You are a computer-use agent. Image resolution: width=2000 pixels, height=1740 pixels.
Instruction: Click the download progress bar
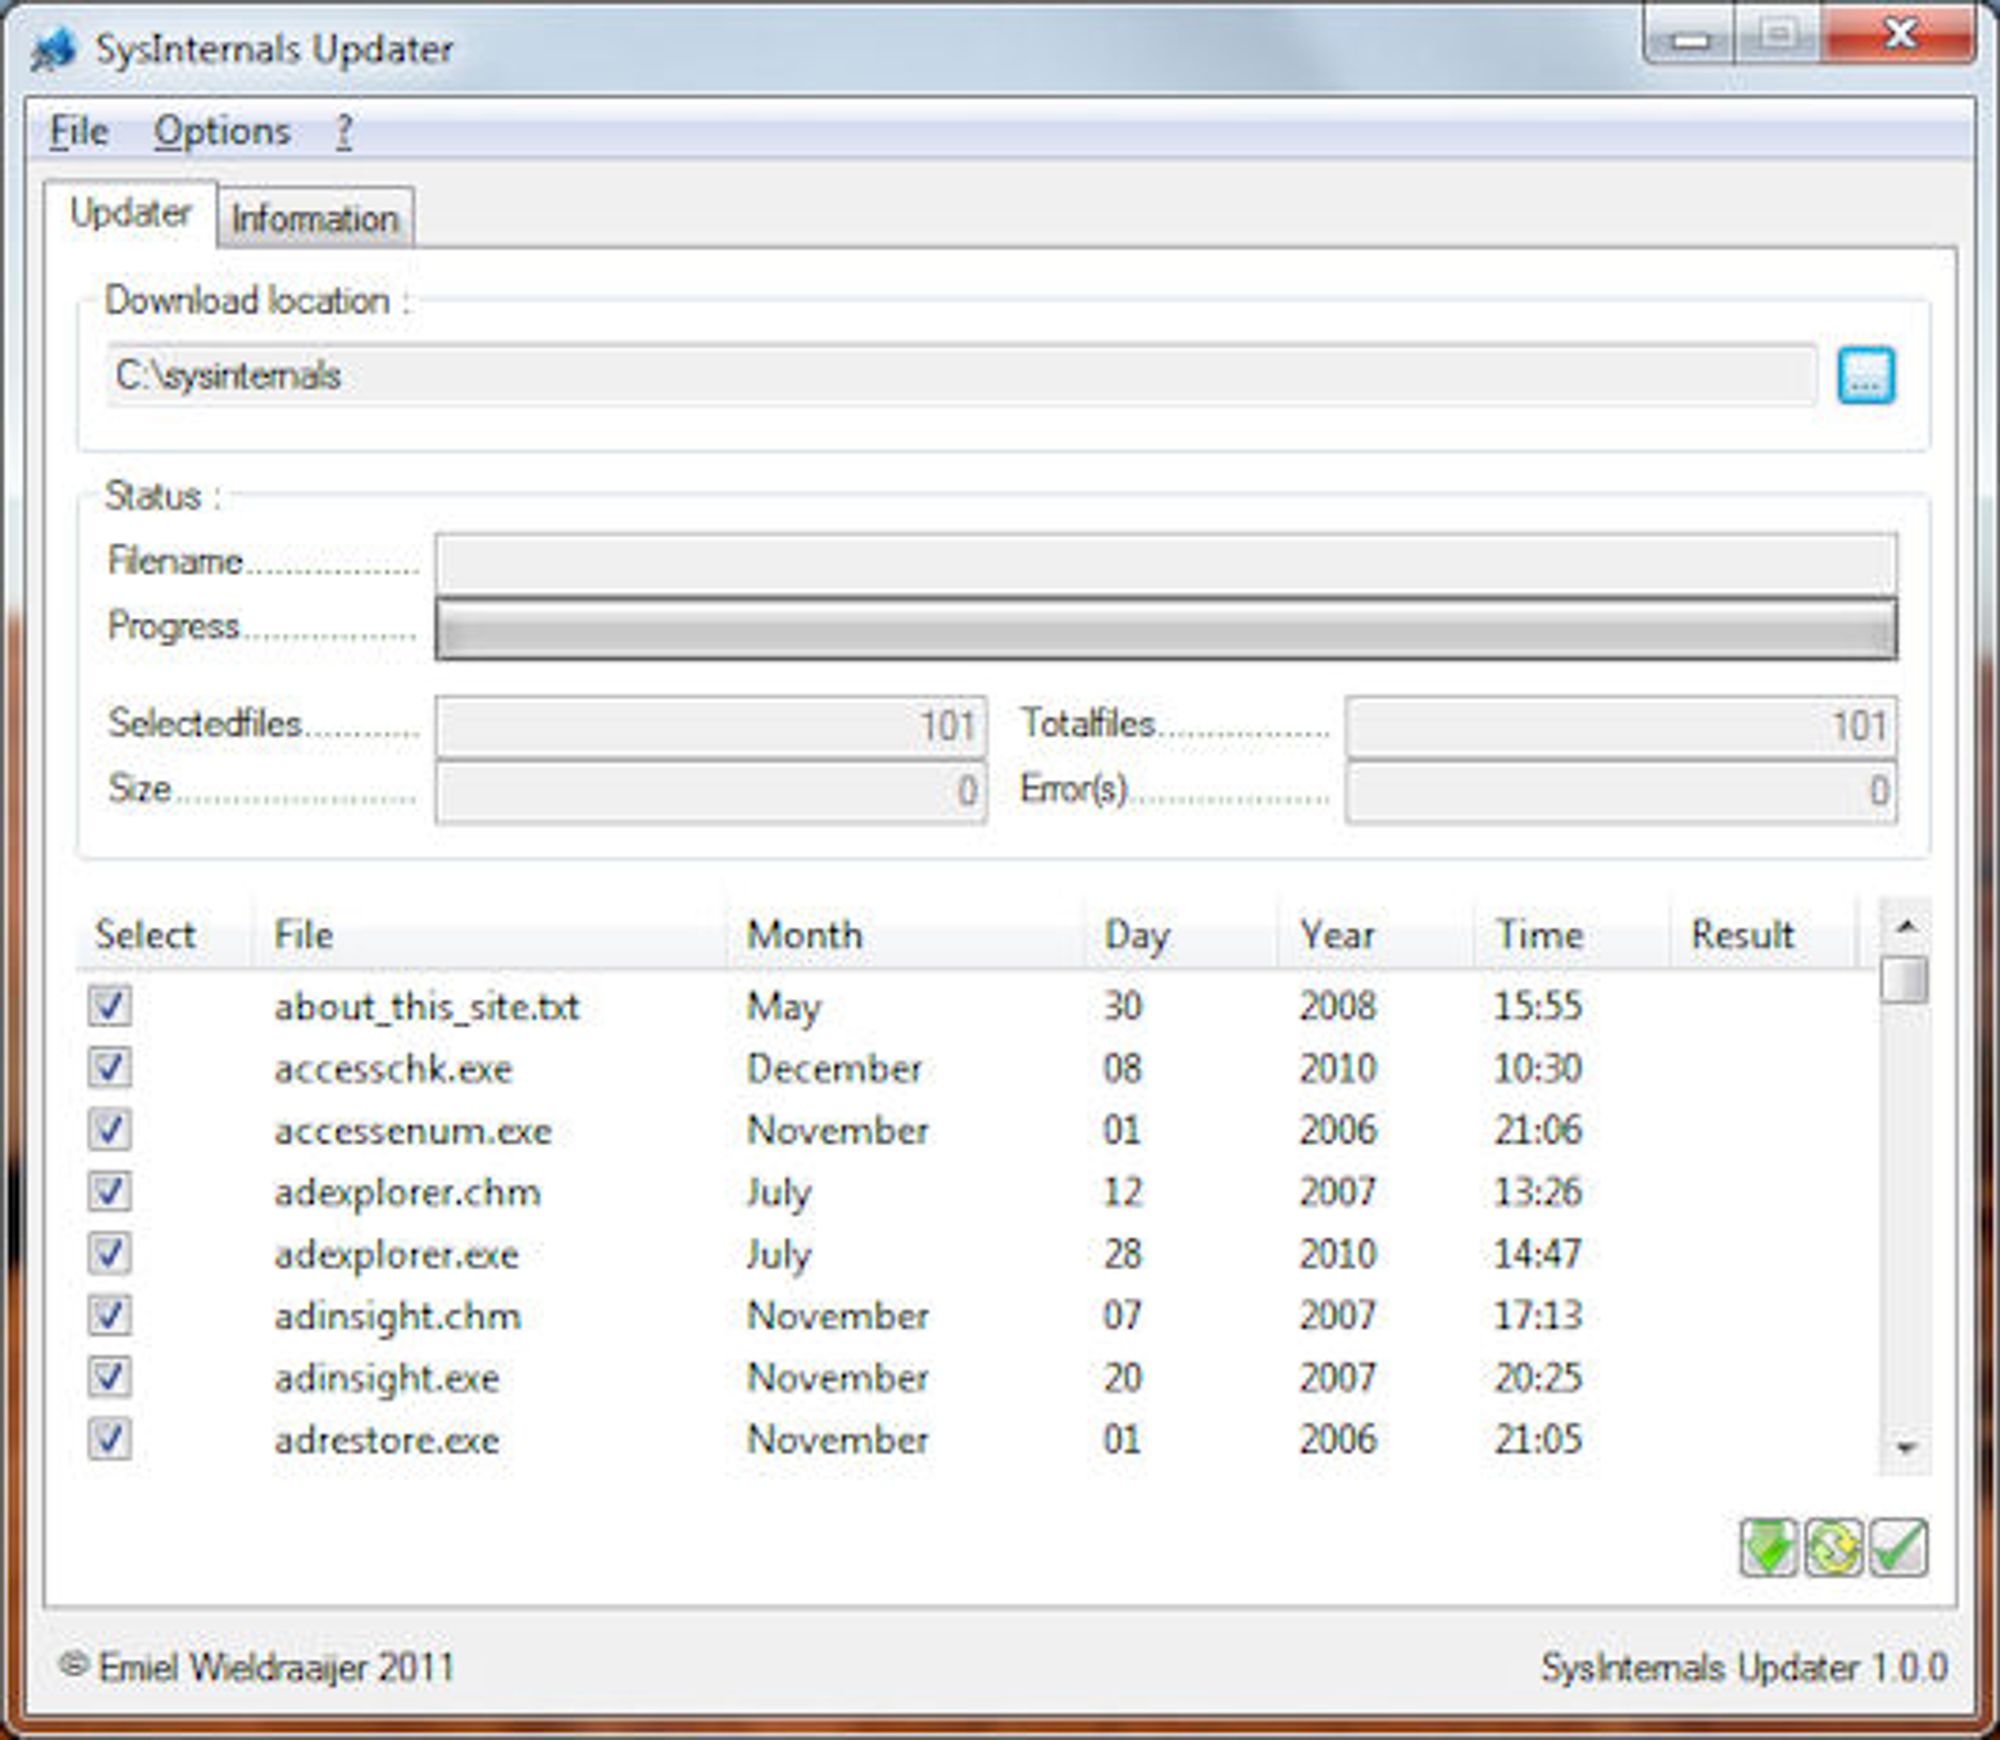[1166, 629]
